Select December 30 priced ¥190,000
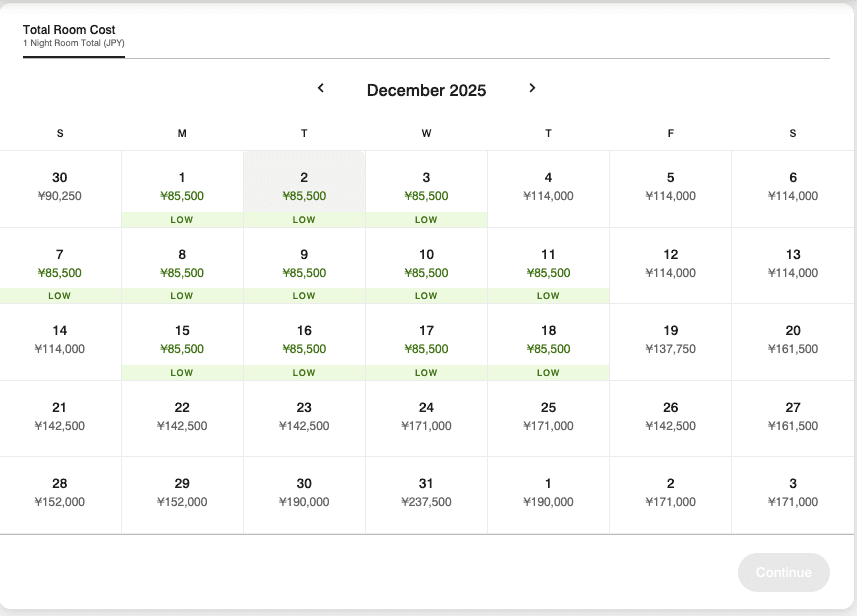The height and width of the screenshot is (616, 857). tap(304, 493)
